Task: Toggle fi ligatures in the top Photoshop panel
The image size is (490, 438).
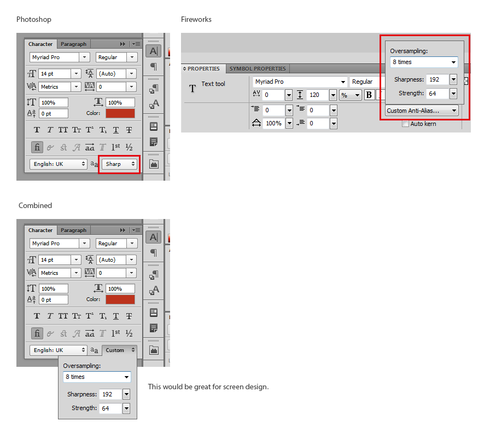Action: pos(37,147)
